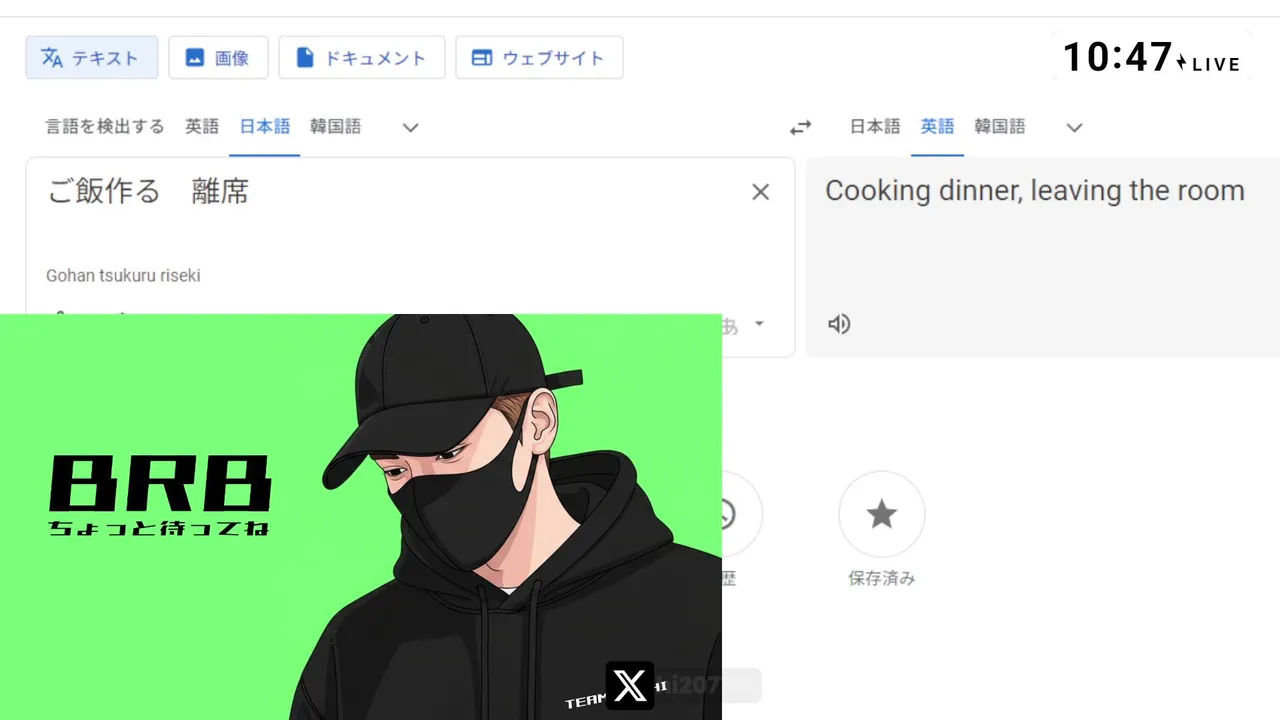1280x720 pixels.
Task: Expand source language list chevron
Action: [x=410, y=127]
